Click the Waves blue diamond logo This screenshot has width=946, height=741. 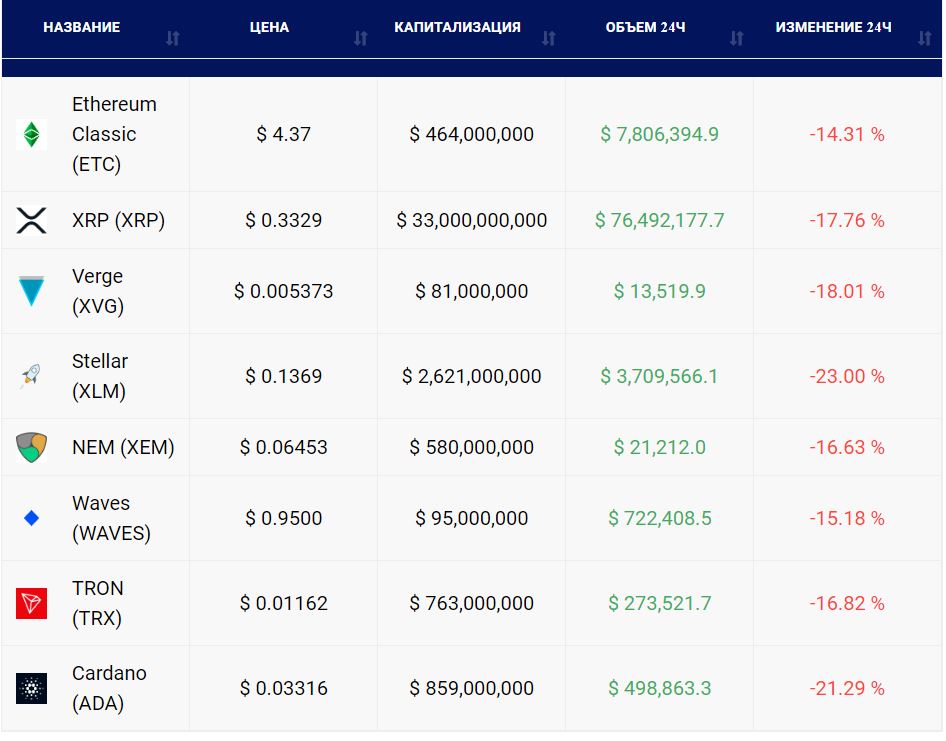coord(31,518)
